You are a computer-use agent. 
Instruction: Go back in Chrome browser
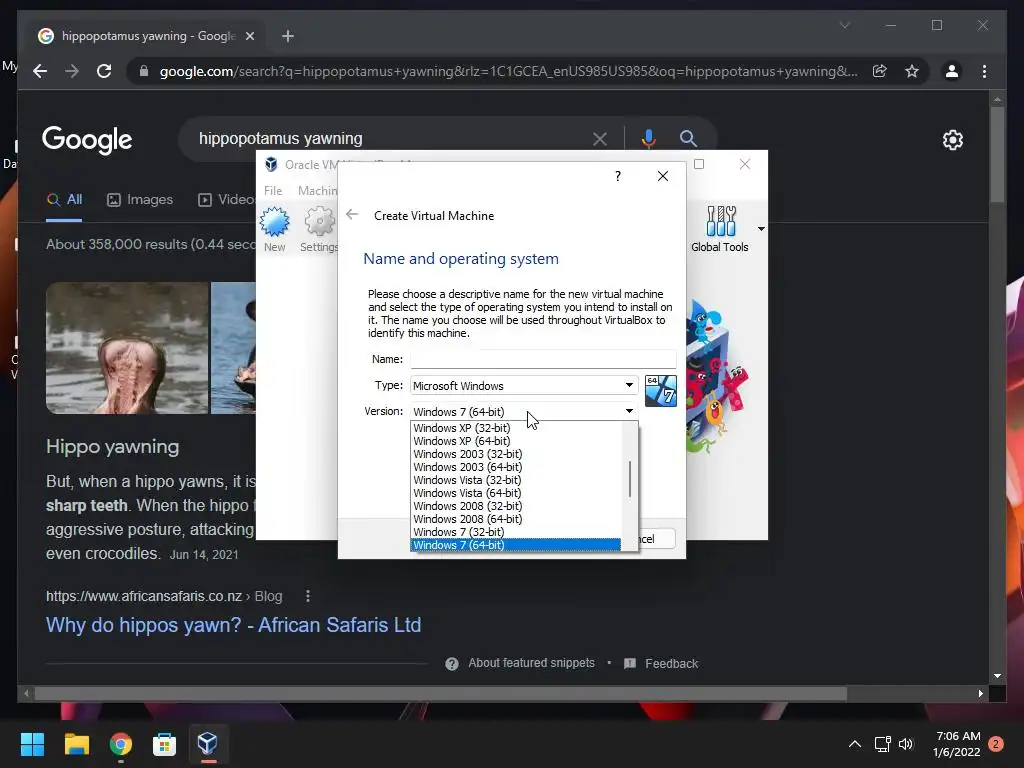pyautogui.click(x=40, y=71)
